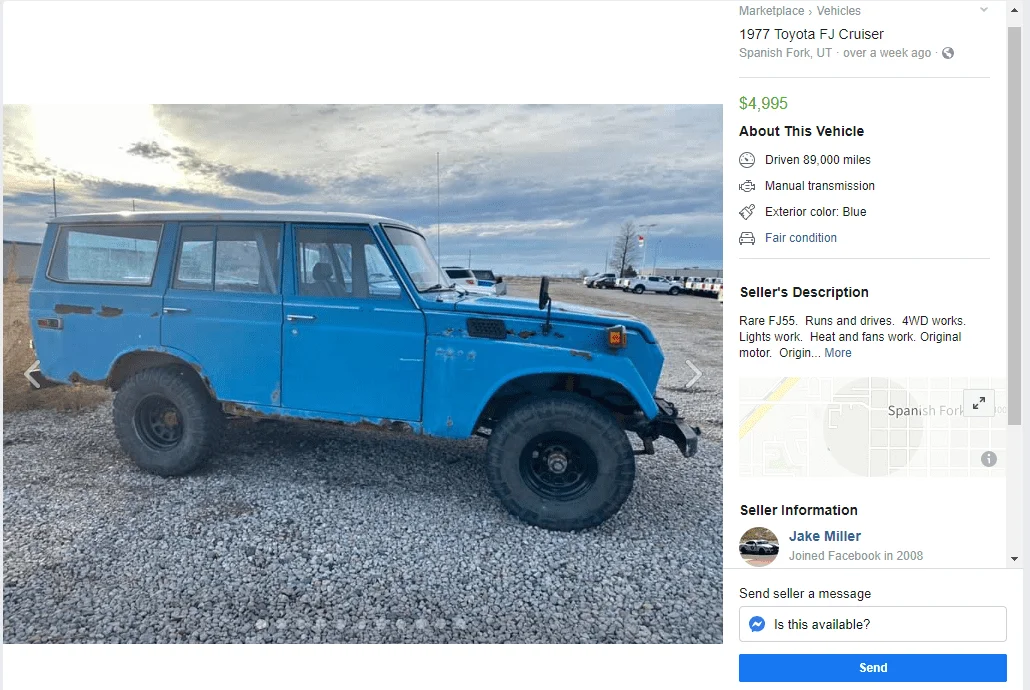Click the Messenger icon in message box
1030x690 pixels.
coord(757,624)
